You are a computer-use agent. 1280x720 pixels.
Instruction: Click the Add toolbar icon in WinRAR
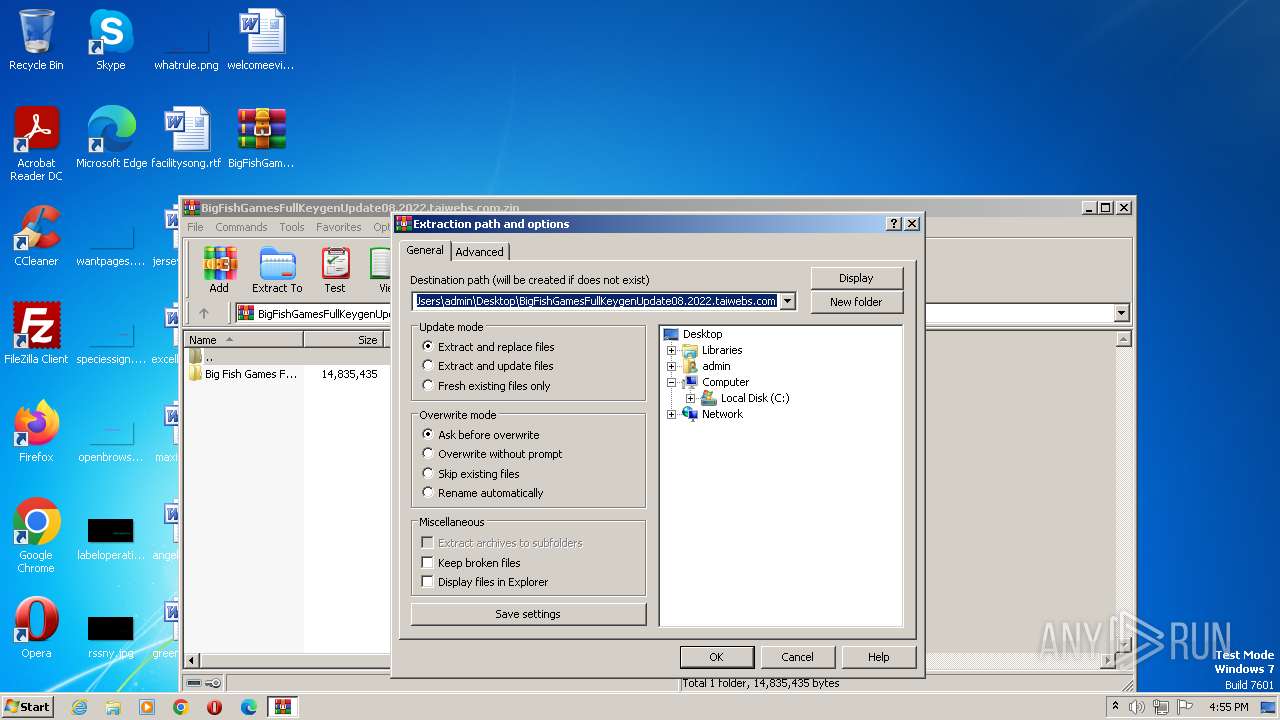click(x=219, y=270)
